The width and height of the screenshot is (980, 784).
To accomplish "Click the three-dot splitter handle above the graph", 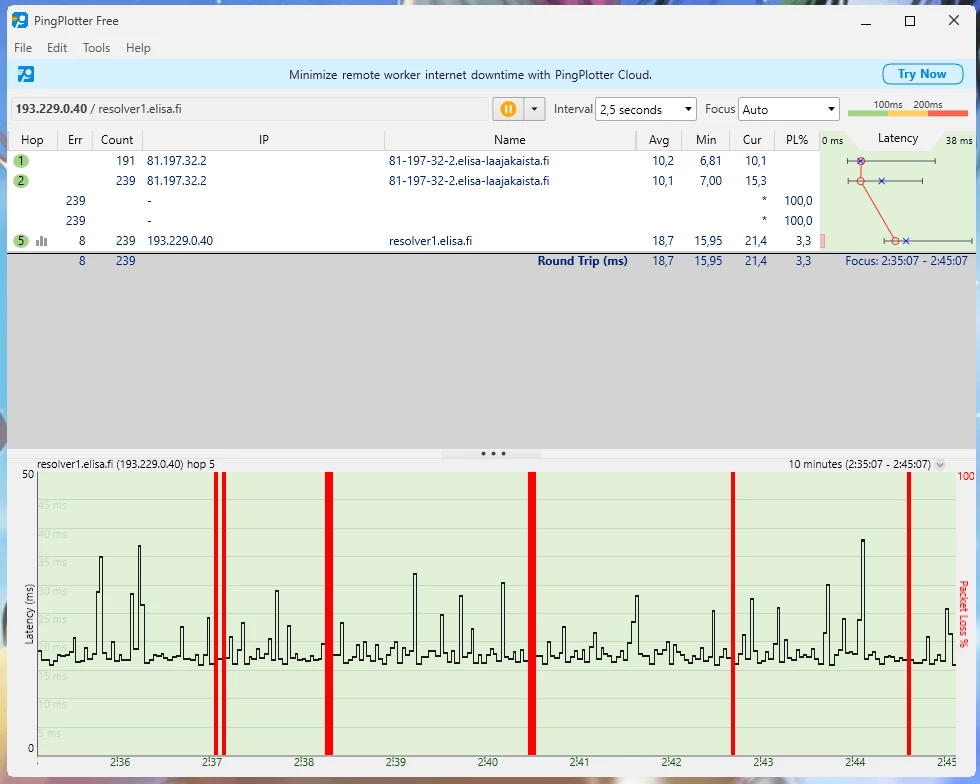I will 493,453.
